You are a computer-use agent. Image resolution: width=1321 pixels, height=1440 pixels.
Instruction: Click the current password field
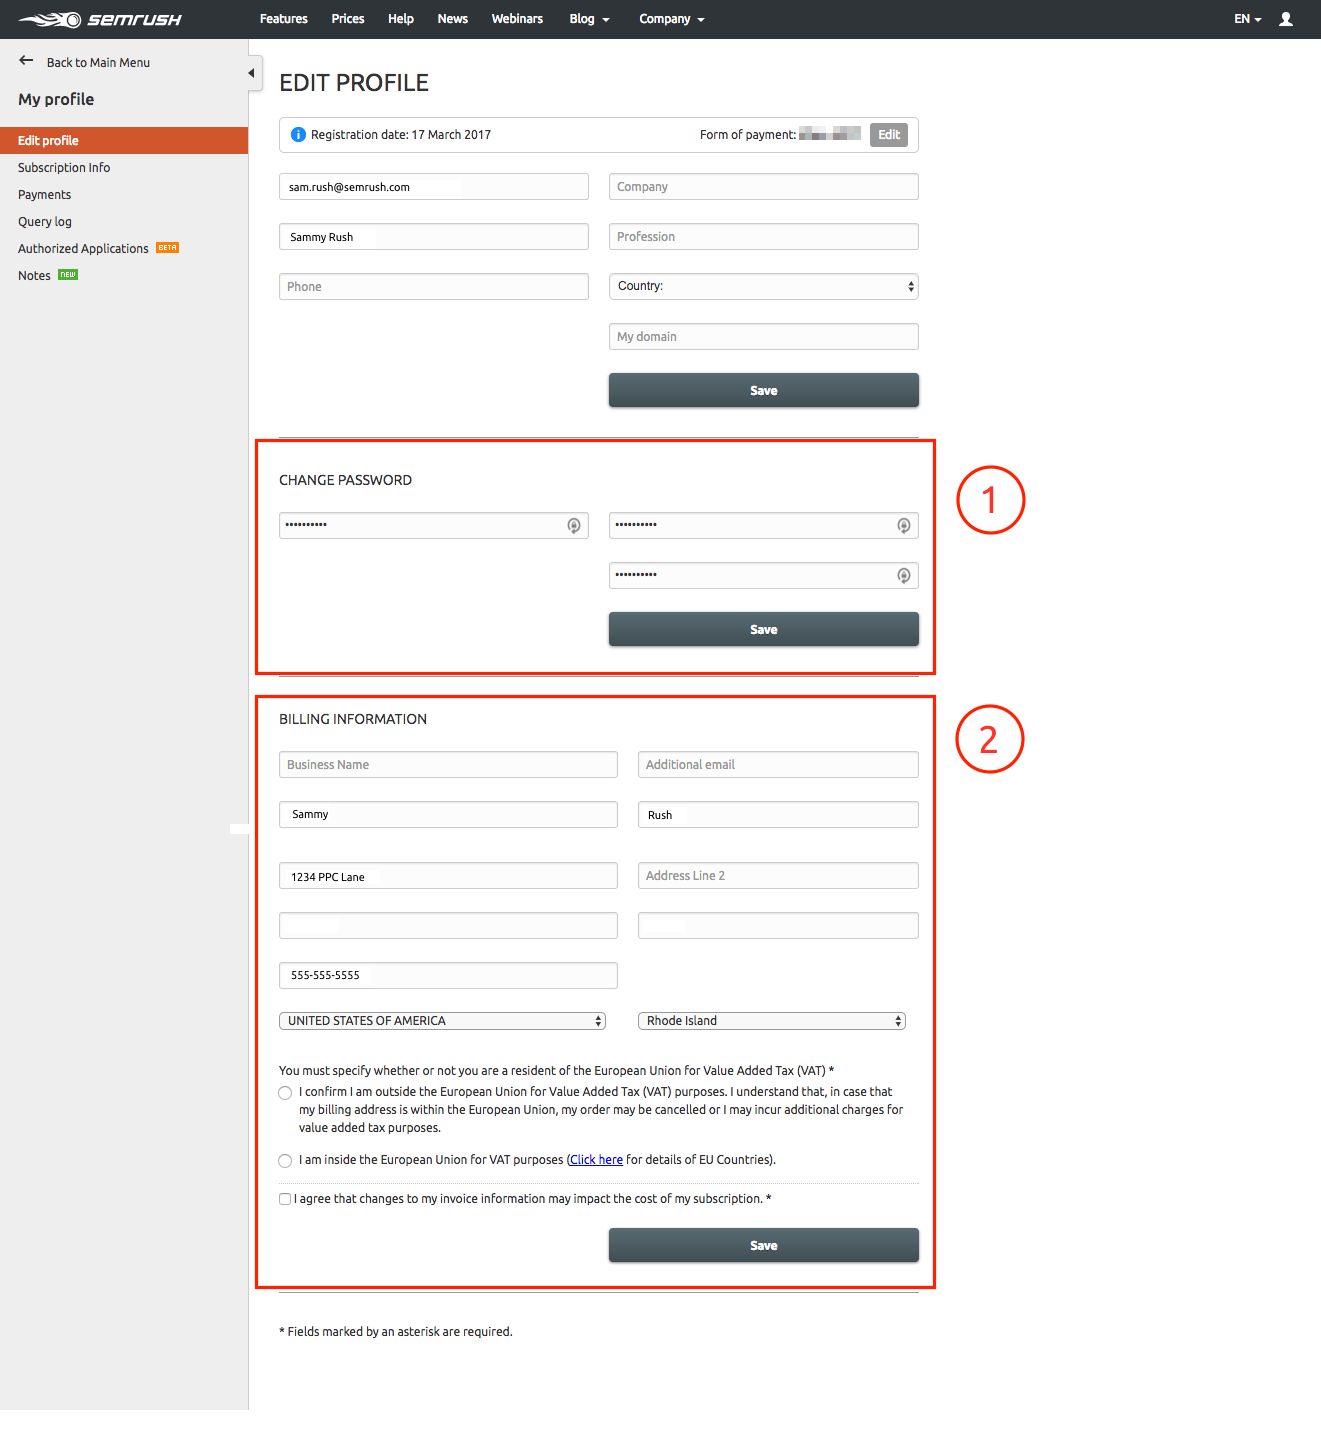coord(434,526)
